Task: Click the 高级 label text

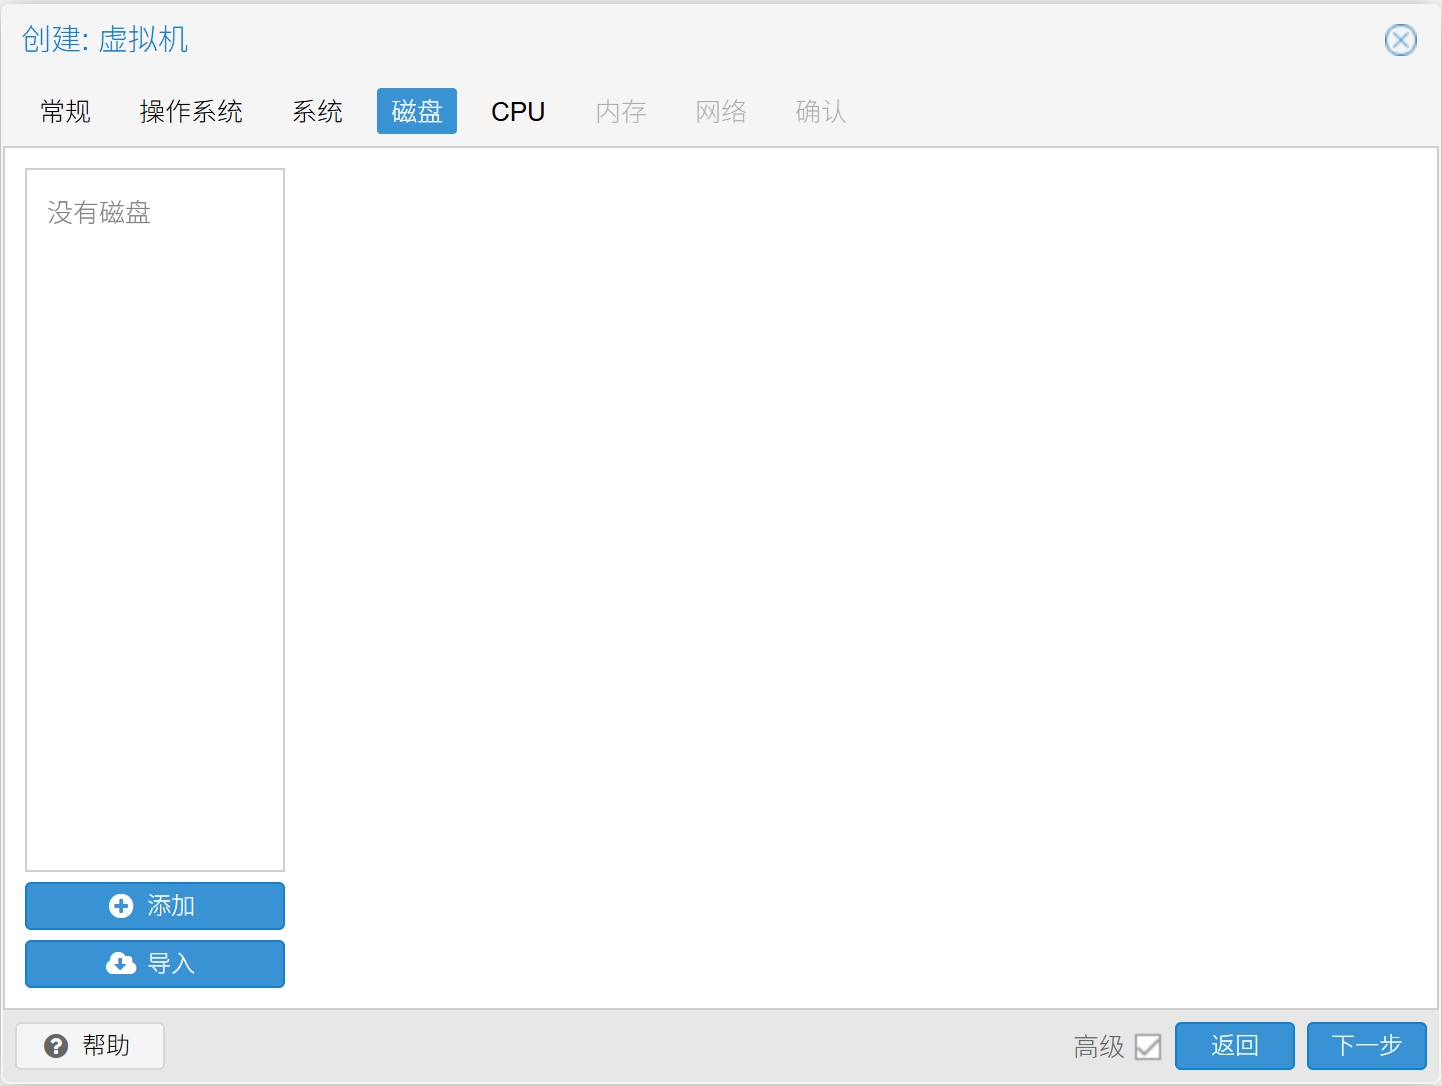Action: pos(1098,1047)
